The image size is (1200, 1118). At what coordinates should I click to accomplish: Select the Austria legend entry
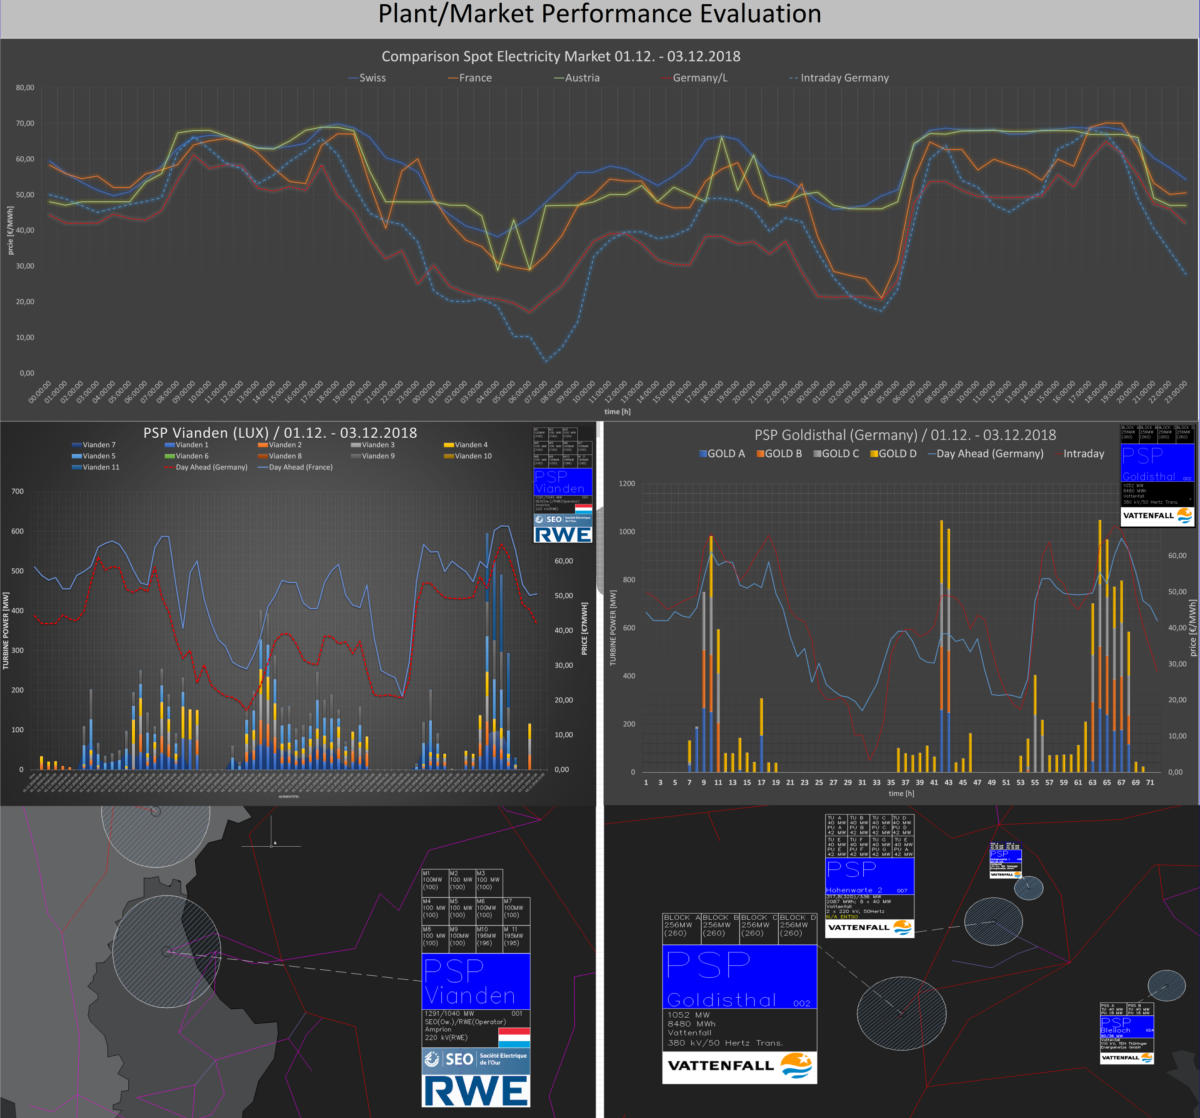pyautogui.click(x=576, y=78)
